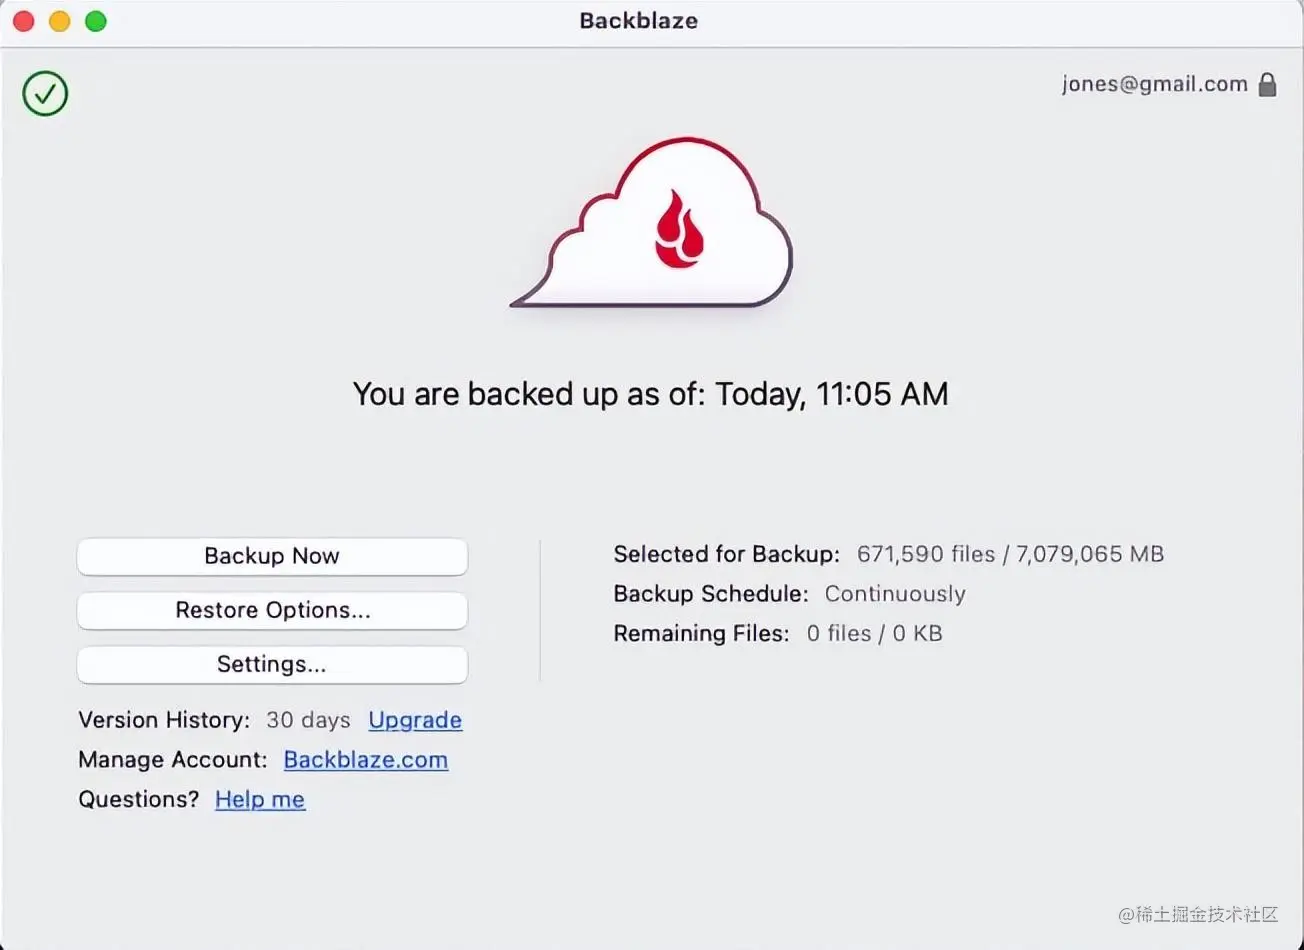Viewport: 1304px width, 950px height.
Task: Click the 'You are backed up as of' message
Action: tap(650, 394)
